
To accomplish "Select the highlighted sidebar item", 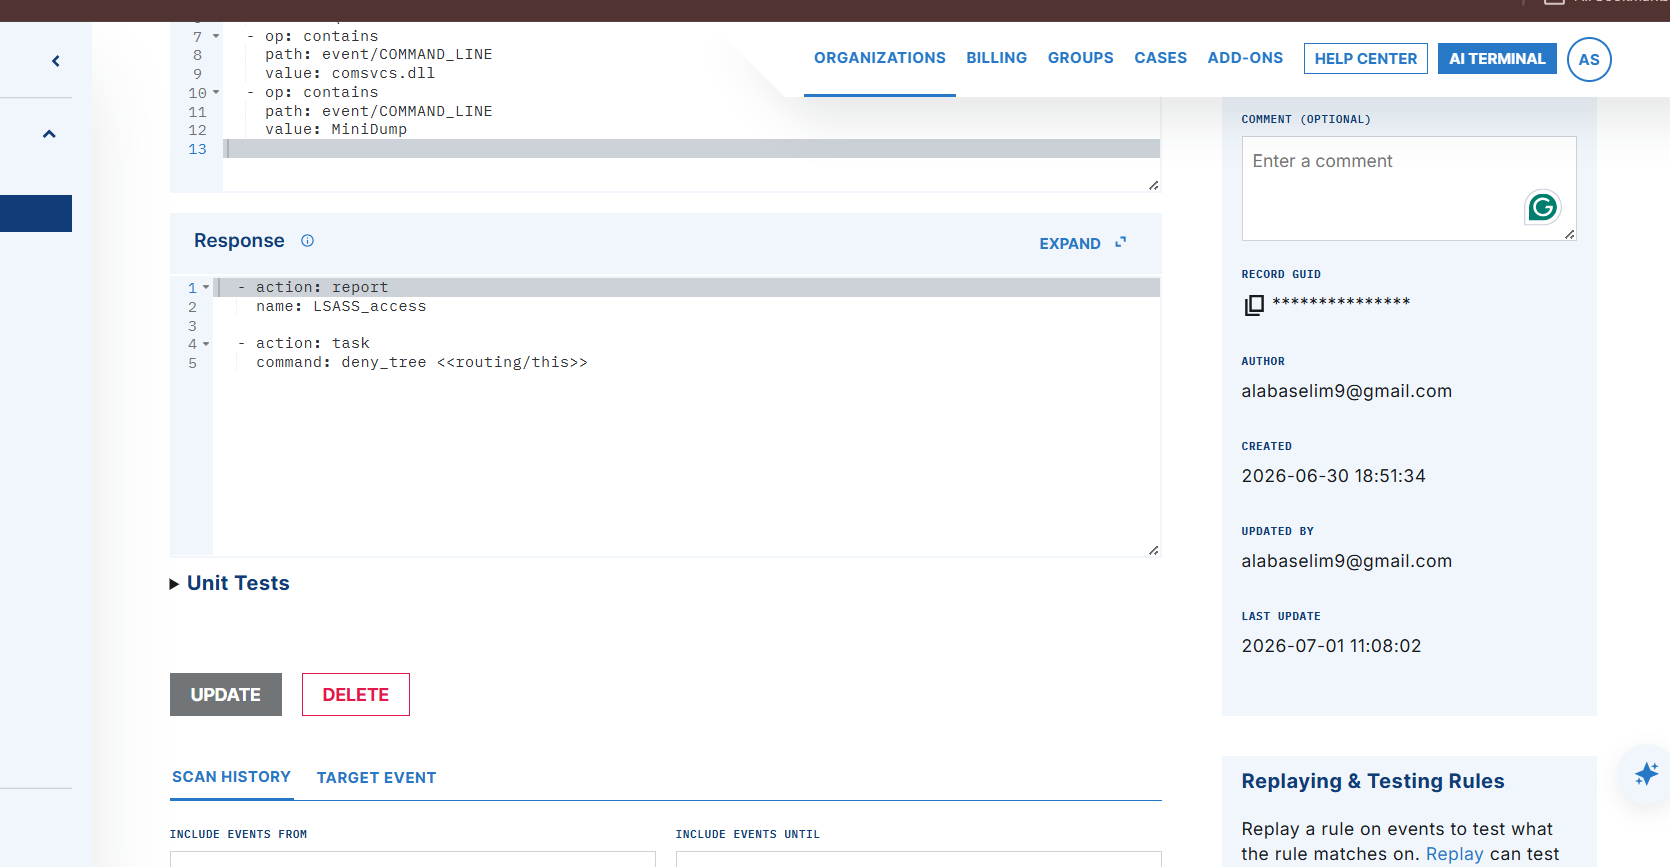I will [x=36, y=214].
